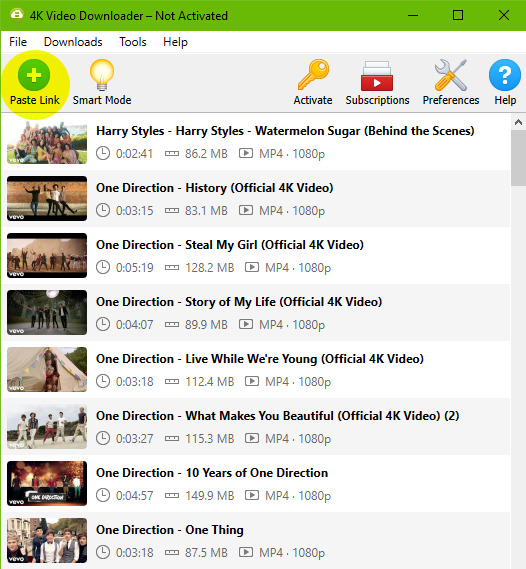Click the blue Help question icon

505,75
